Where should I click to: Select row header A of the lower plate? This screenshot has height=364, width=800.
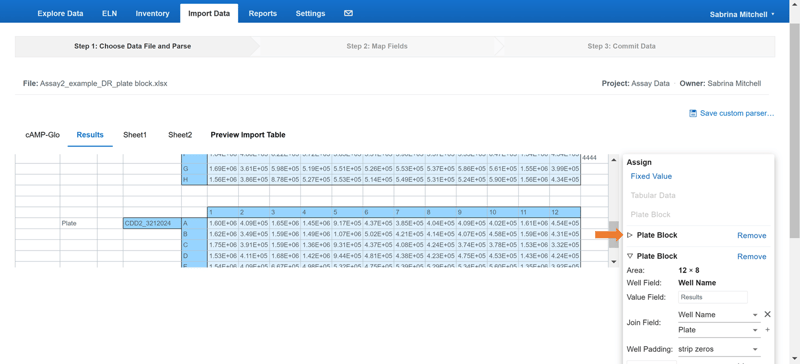pyautogui.click(x=194, y=223)
